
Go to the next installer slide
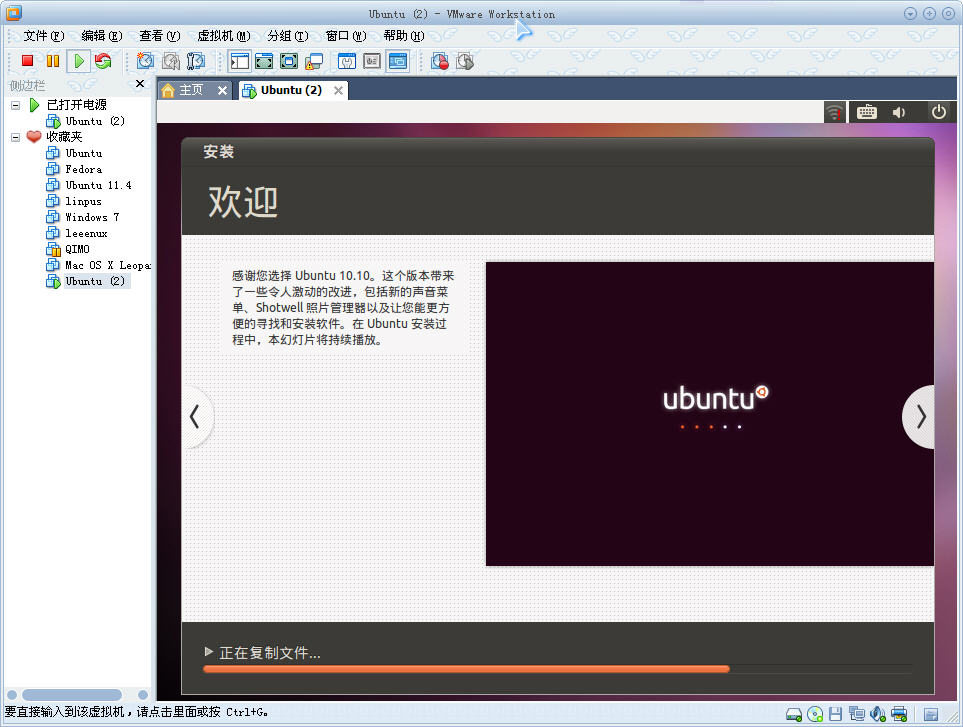click(x=919, y=417)
